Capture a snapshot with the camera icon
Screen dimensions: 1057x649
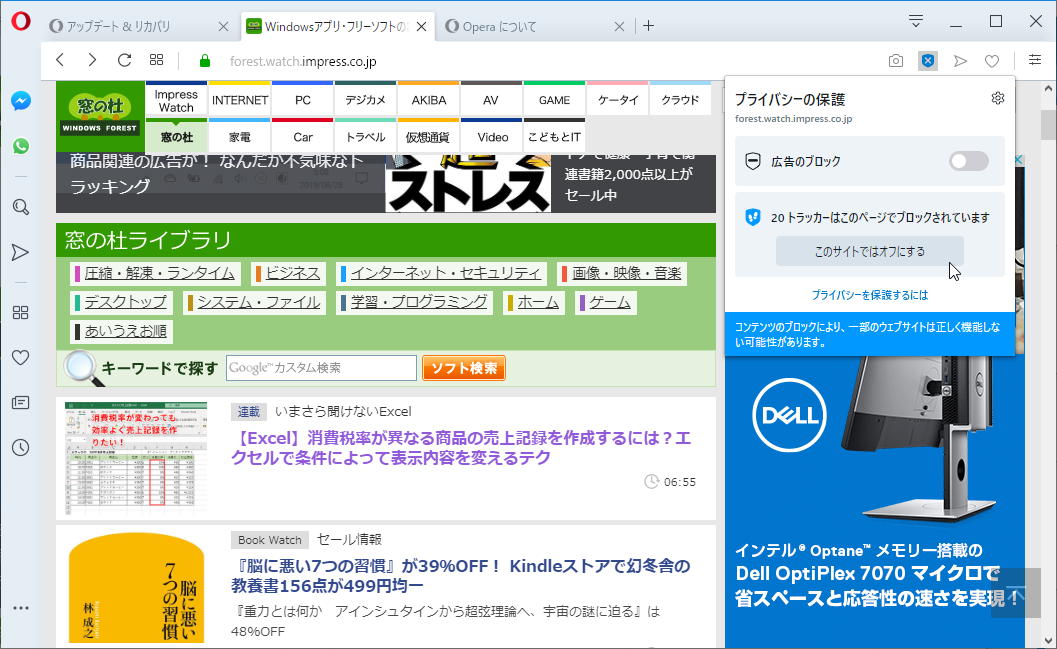(895, 60)
